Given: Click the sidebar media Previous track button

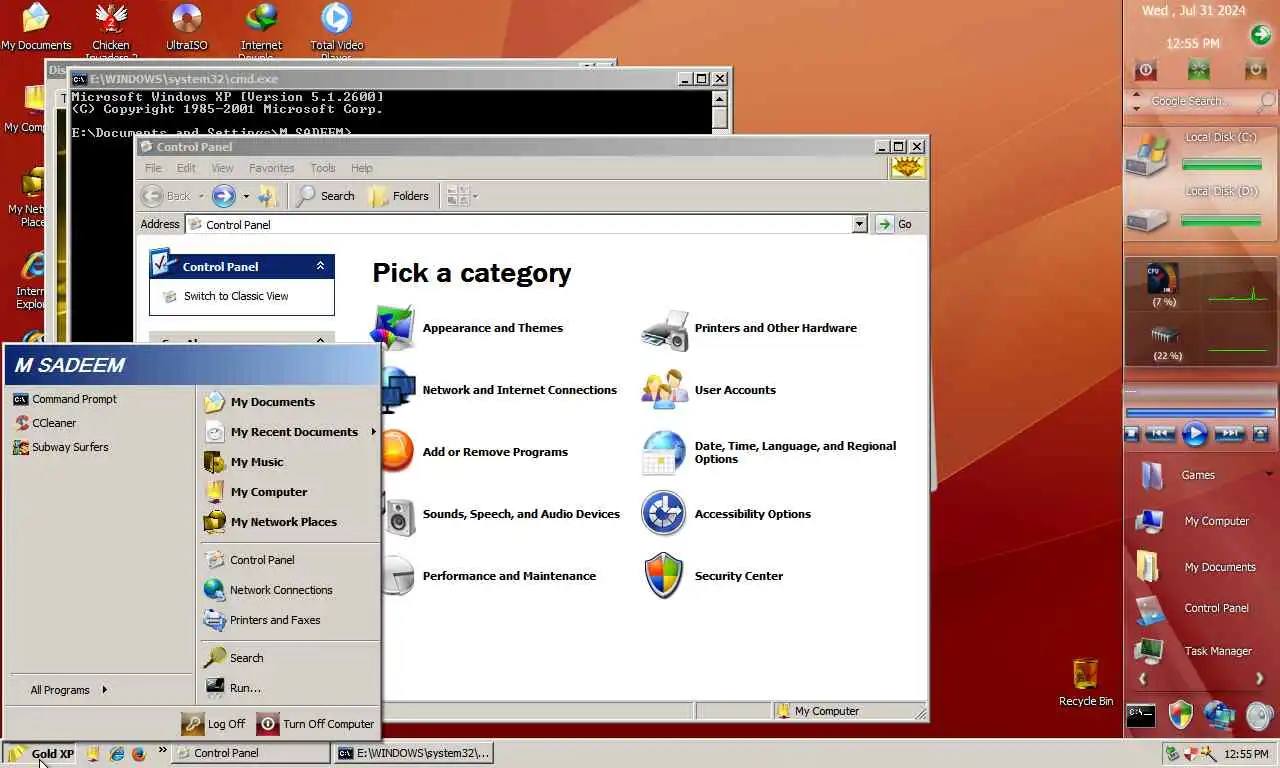Looking at the screenshot, I should [1160, 433].
